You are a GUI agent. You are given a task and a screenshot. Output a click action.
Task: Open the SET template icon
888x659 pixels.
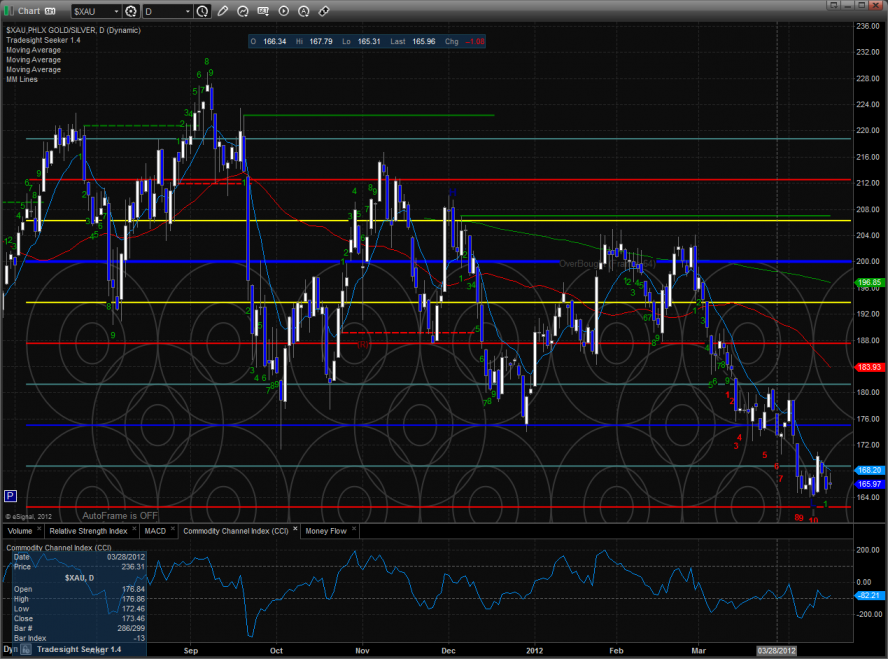(x=265, y=11)
